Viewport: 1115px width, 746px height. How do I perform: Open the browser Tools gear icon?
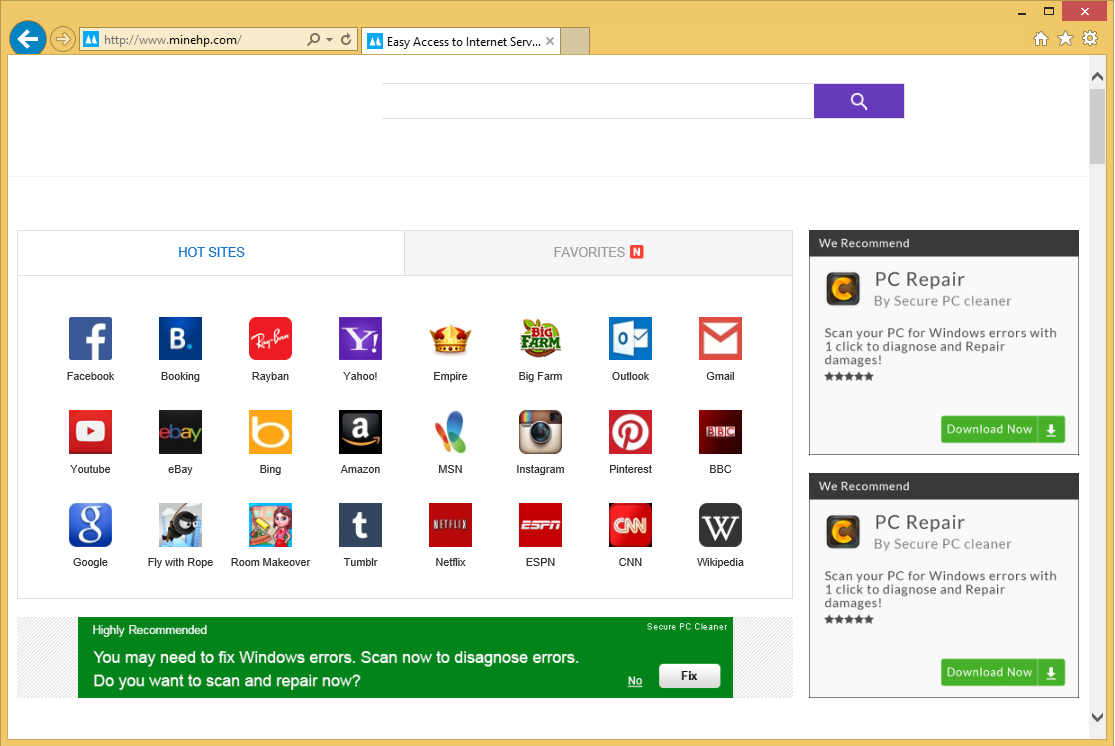point(1089,38)
